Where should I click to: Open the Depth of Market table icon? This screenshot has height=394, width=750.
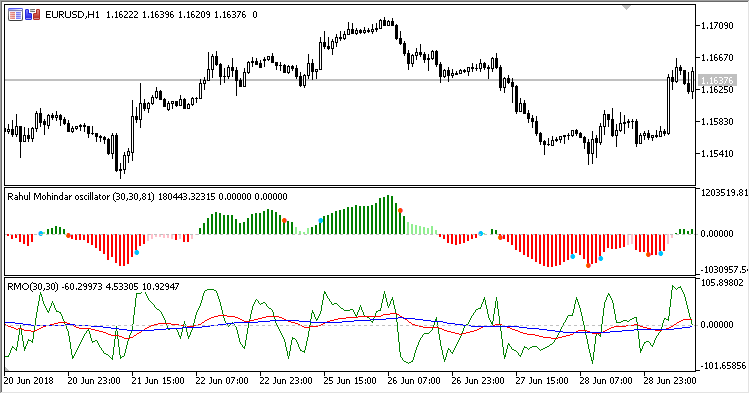click(x=15, y=15)
